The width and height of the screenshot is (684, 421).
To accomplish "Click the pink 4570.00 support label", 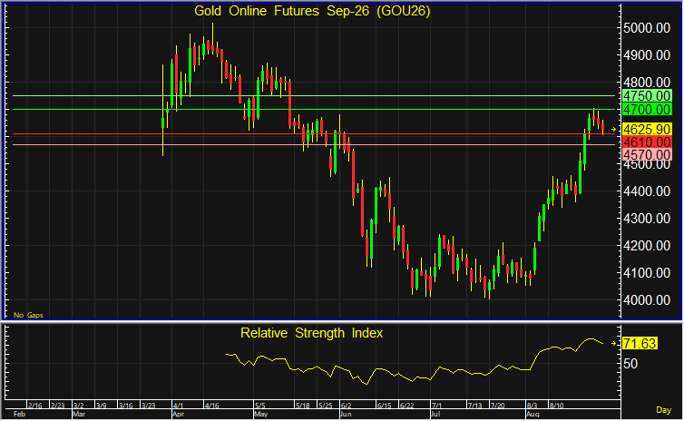I will point(646,154).
